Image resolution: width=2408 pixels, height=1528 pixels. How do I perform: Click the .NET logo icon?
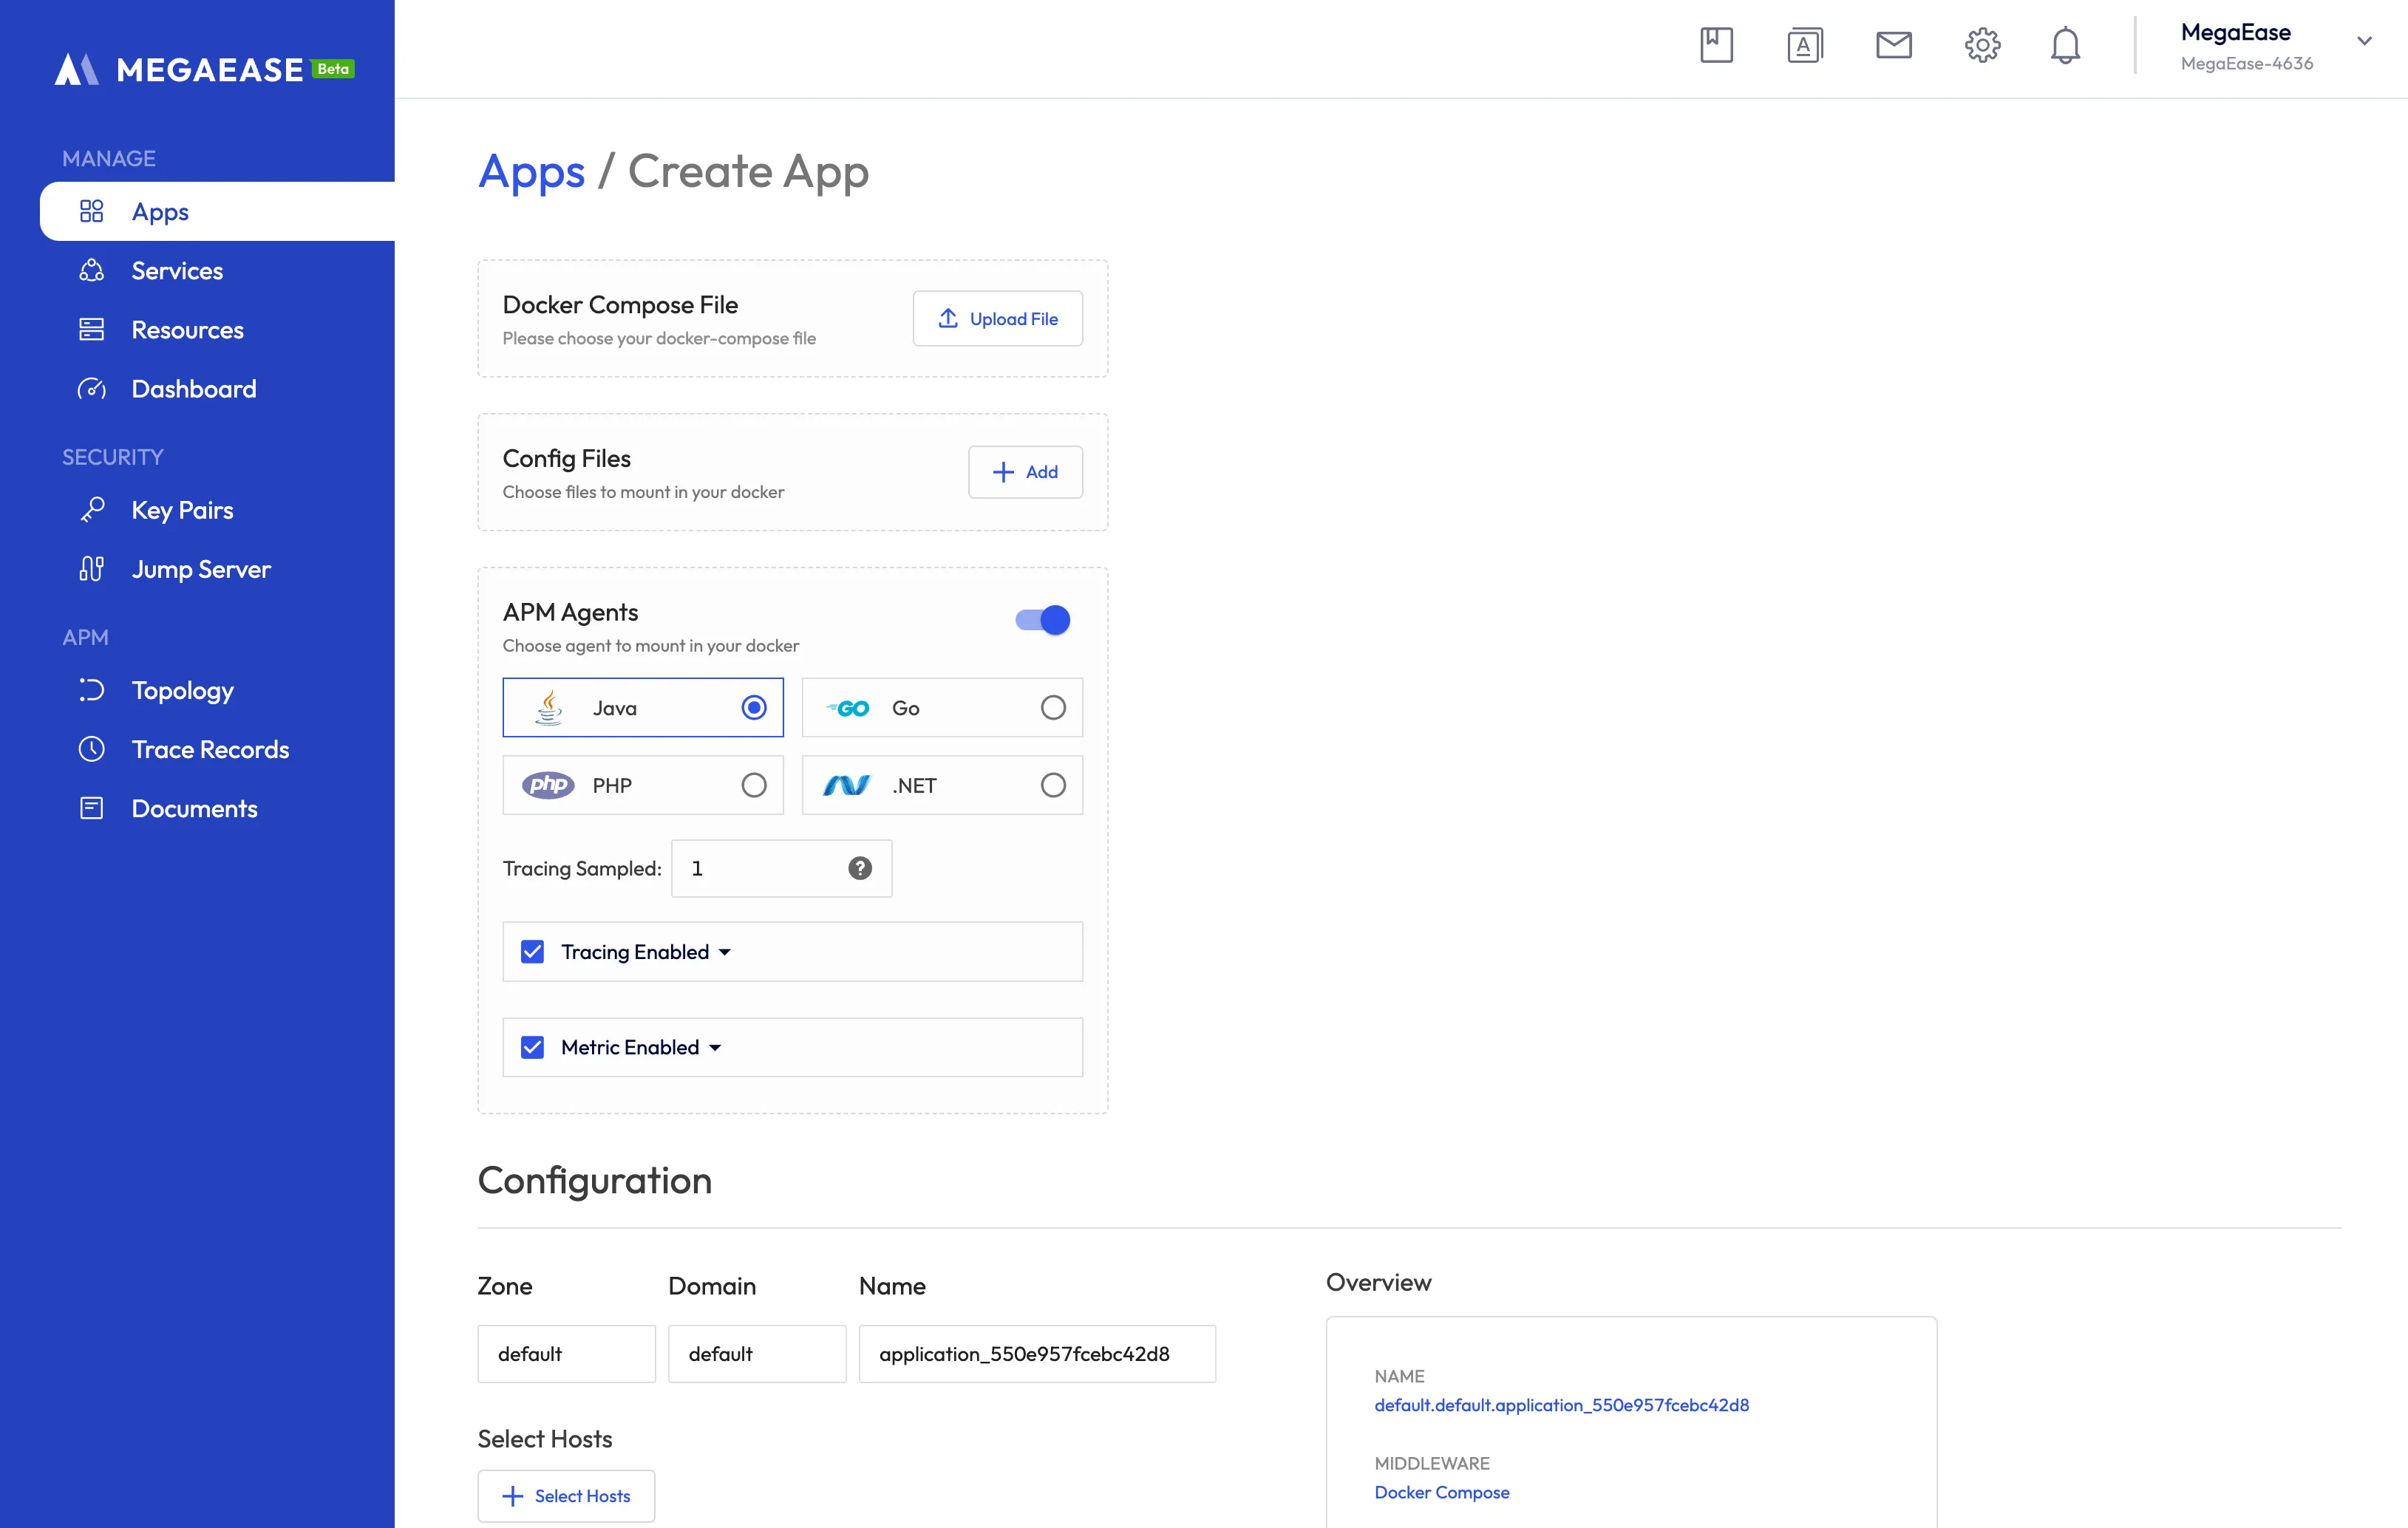coord(846,785)
